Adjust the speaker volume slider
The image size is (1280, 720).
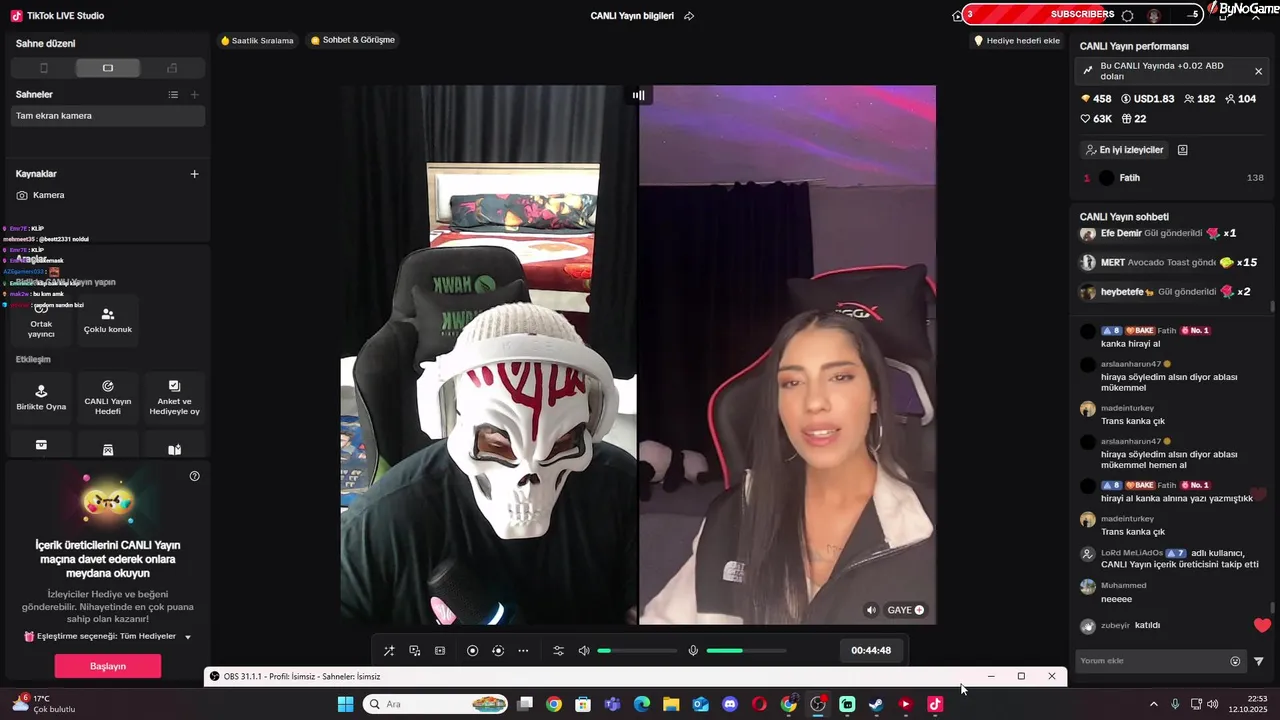click(x=637, y=651)
